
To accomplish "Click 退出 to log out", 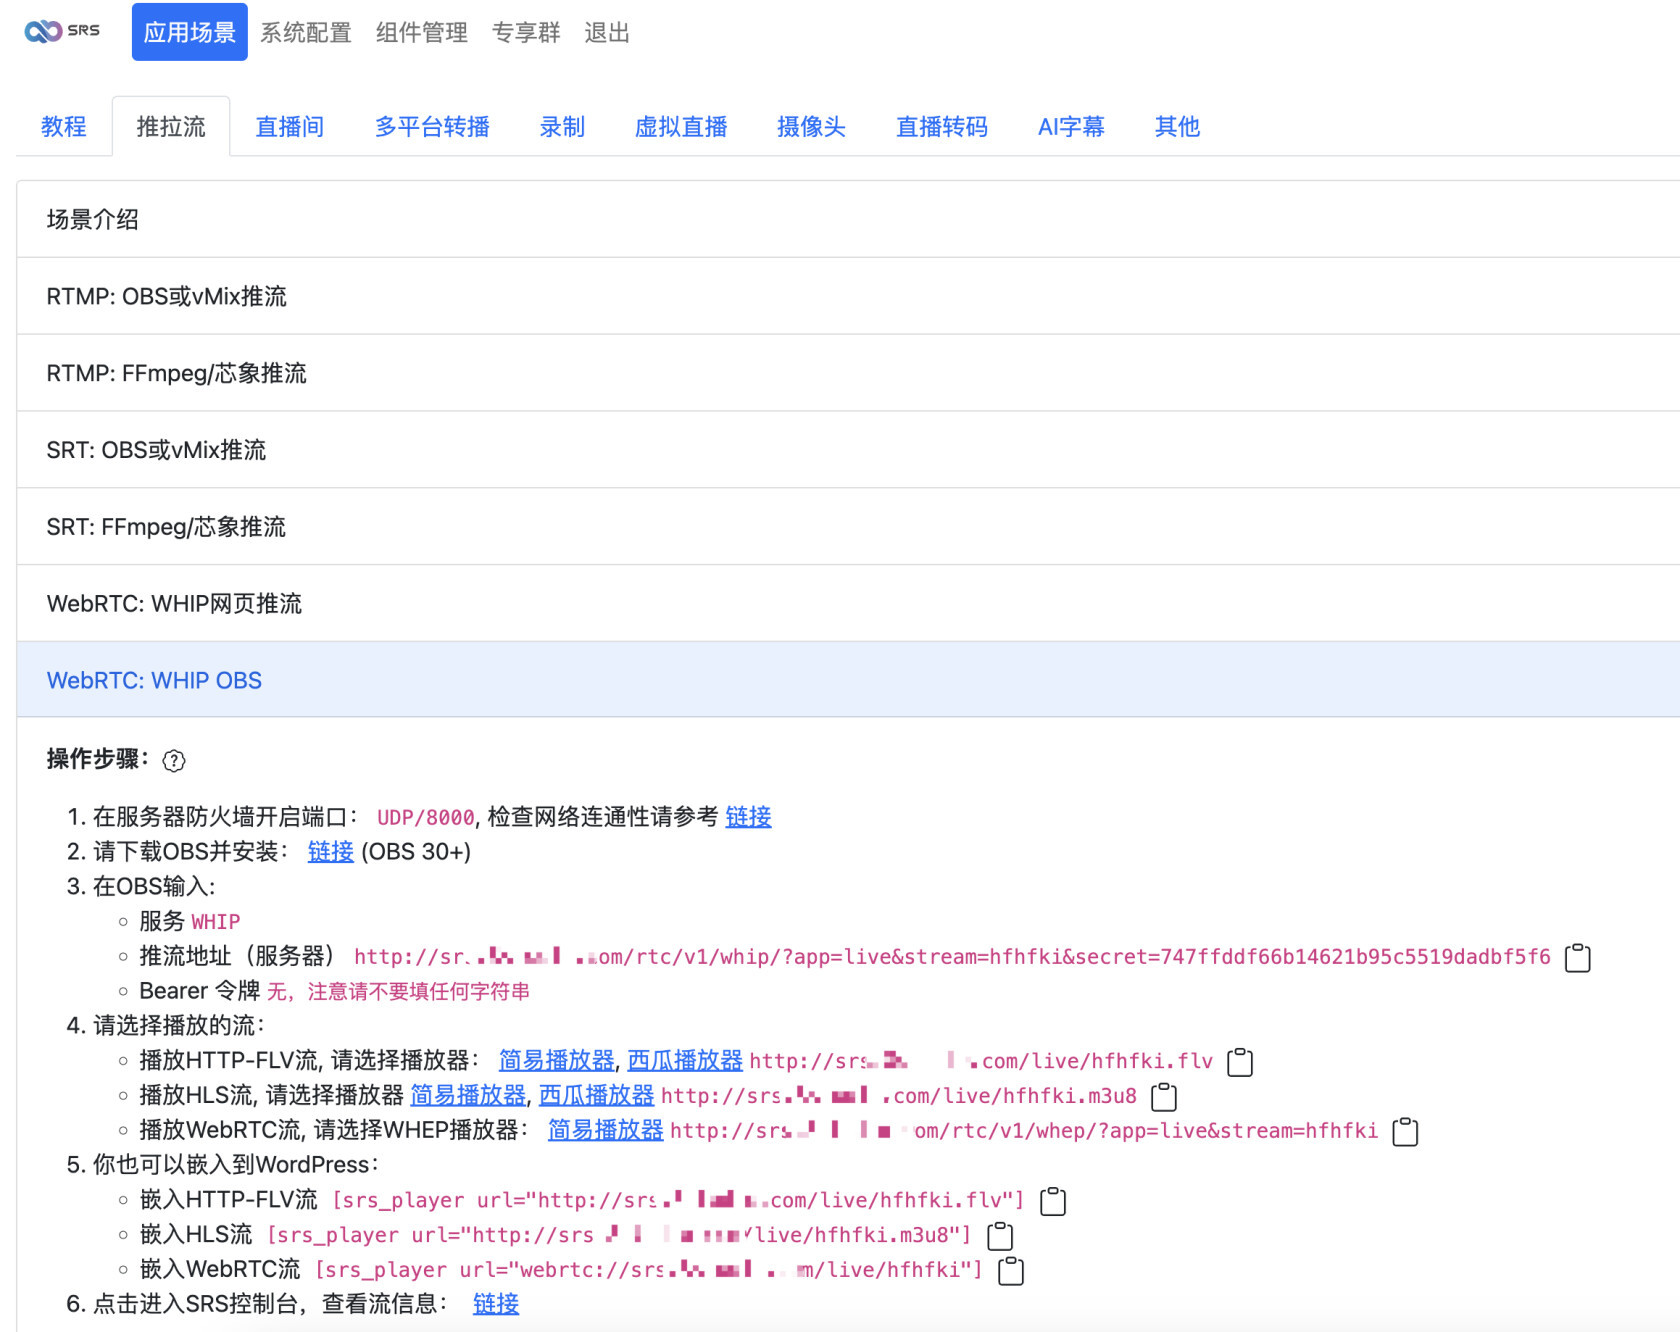I will [607, 33].
